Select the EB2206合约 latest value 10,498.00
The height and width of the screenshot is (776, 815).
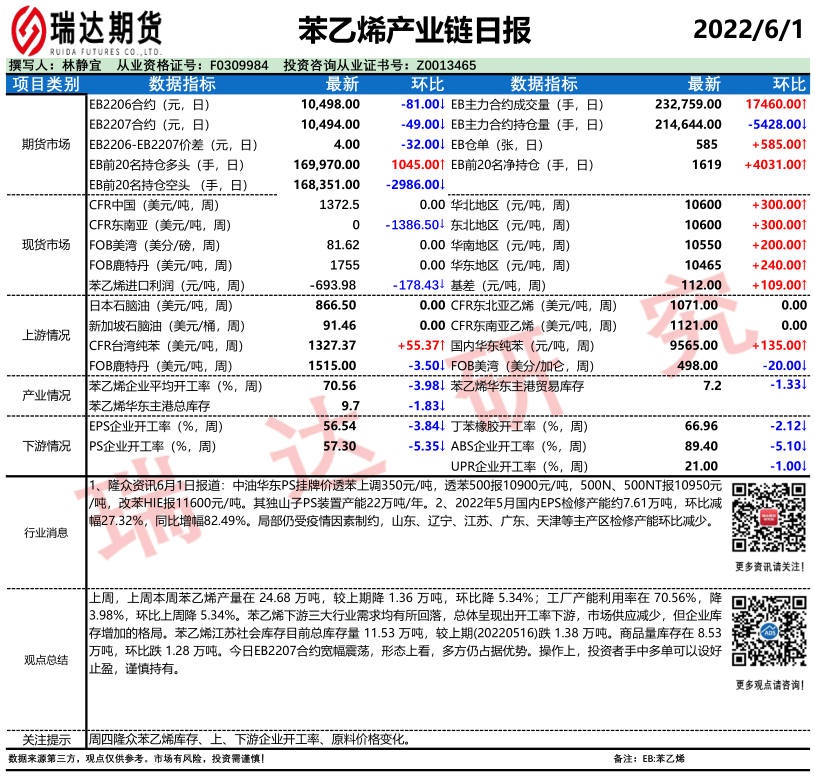pos(330,104)
